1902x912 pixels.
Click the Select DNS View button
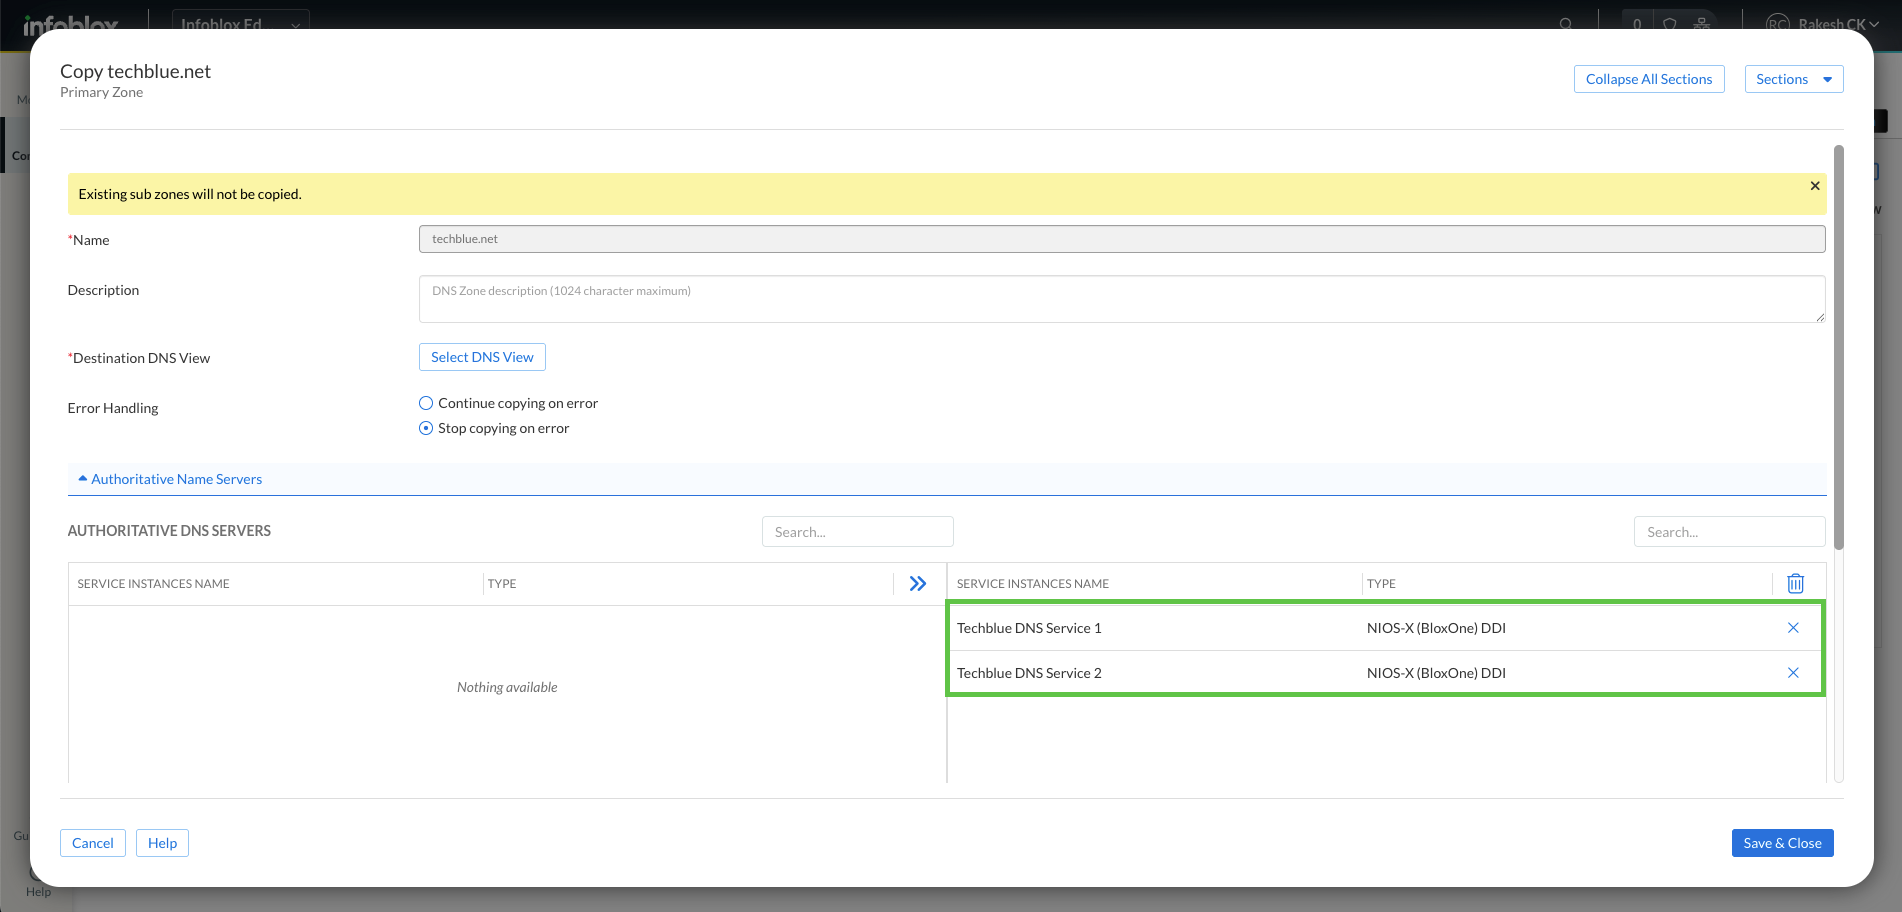(x=482, y=357)
